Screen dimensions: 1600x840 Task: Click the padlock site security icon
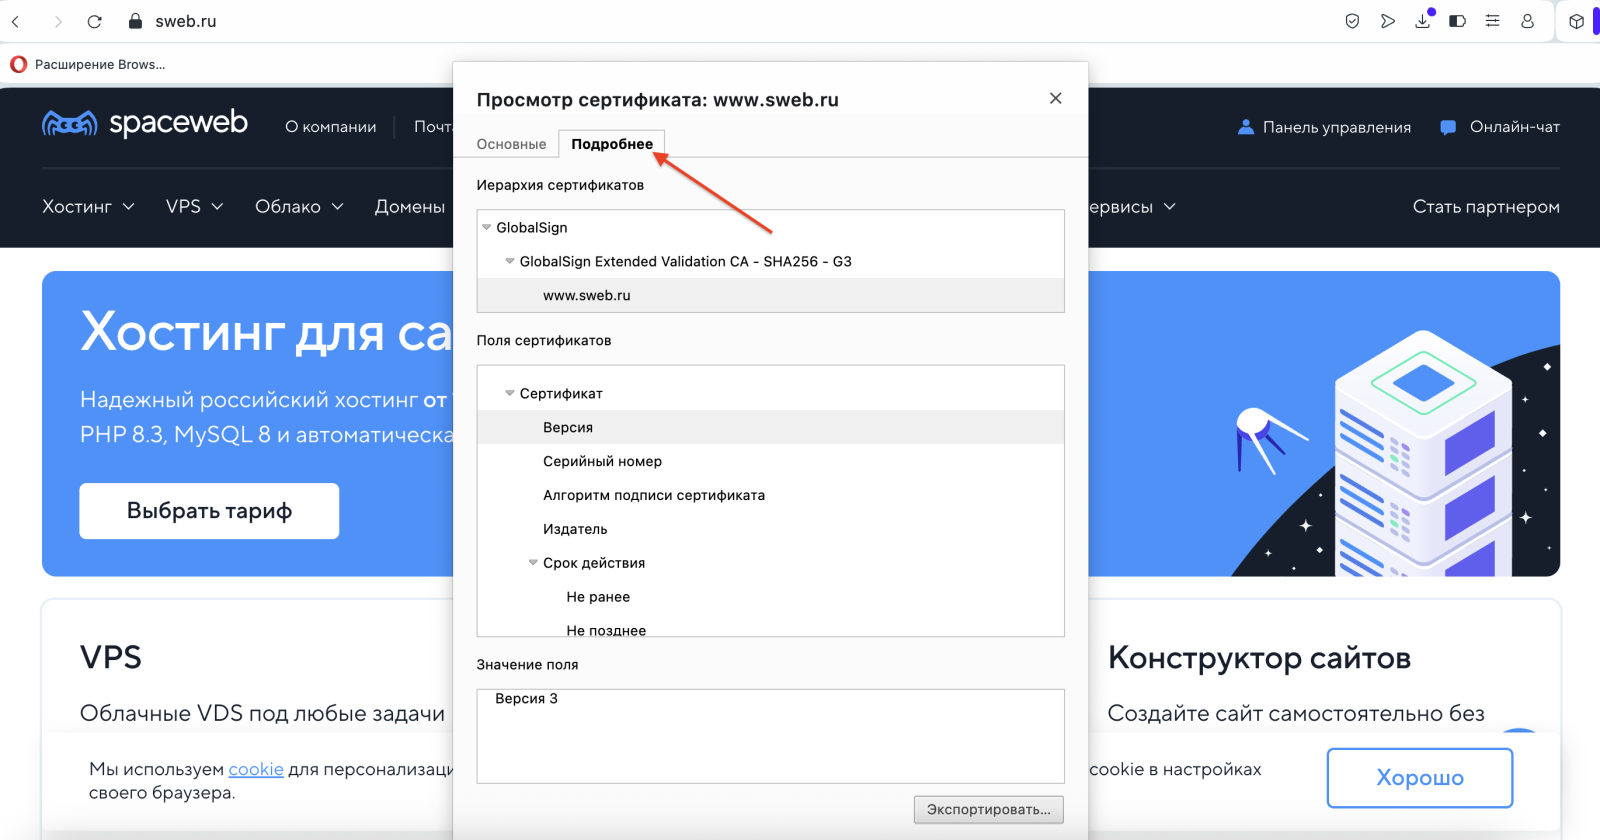coord(136,21)
